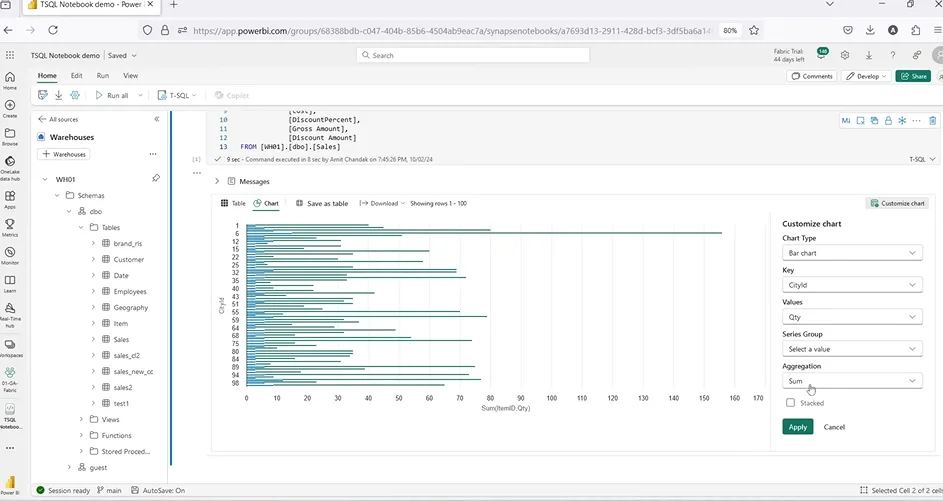Open the settings gear icon
Image resolution: width=943 pixels, height=501 pixels.
[x=845, y=55]
